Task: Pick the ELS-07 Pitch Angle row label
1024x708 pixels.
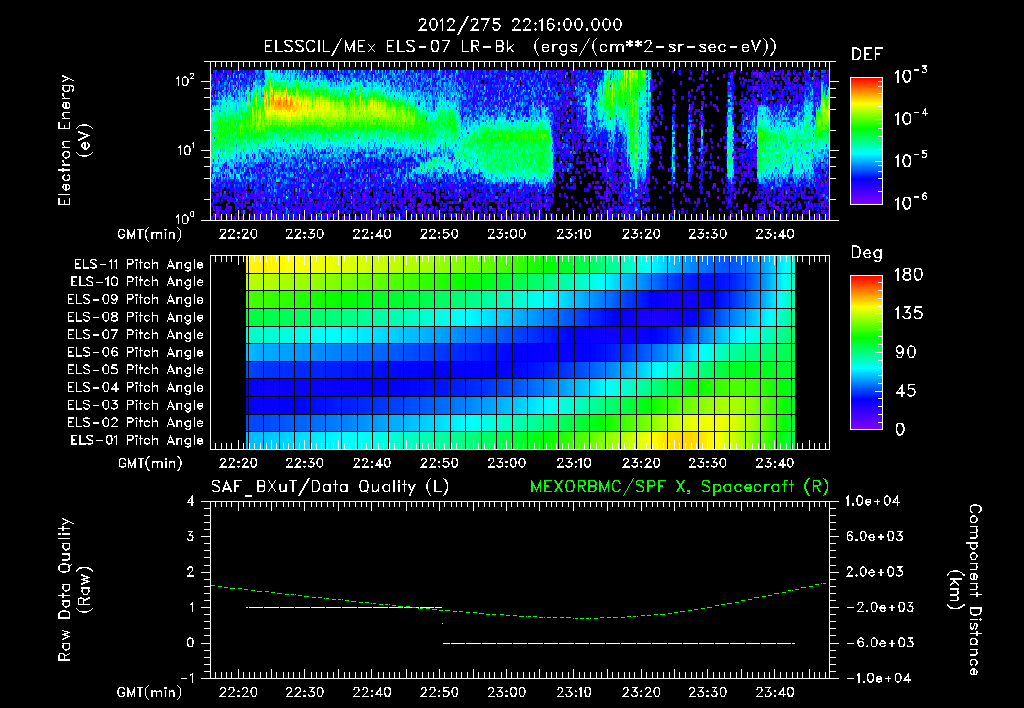Action: [x=135, y=334]
